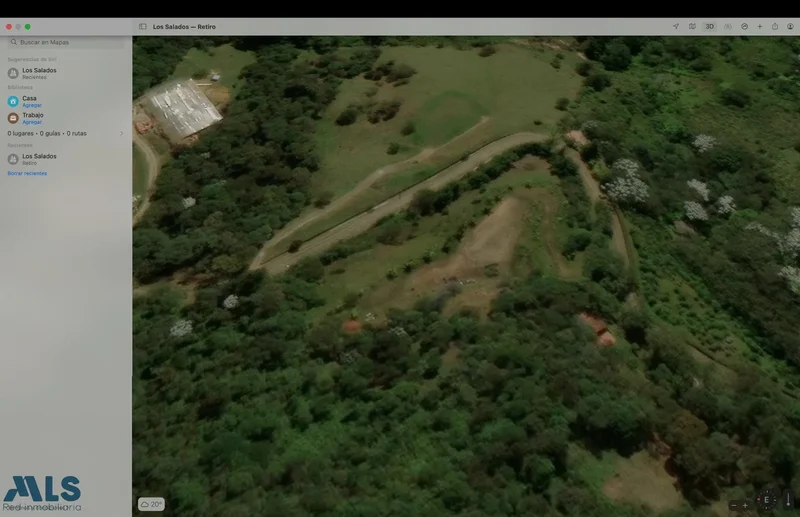
Task: Open the share icon in toolbar
Action: pyautogui.click(x=774, y=27)
